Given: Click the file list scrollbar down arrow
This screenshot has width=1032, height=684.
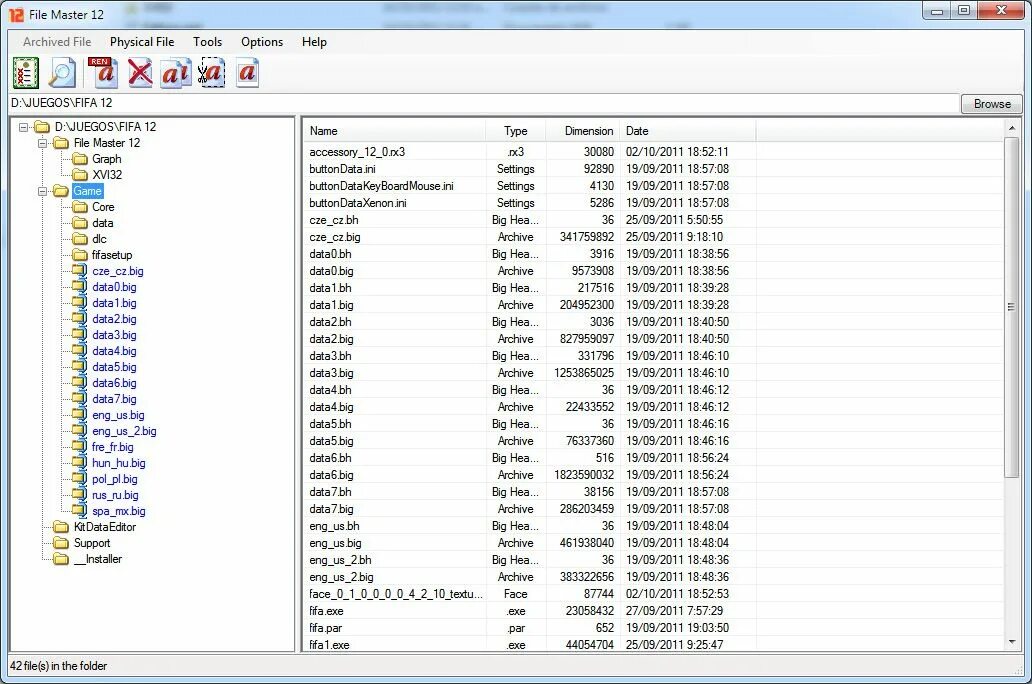Looking at the screenshot, I should pos(1012,642).
